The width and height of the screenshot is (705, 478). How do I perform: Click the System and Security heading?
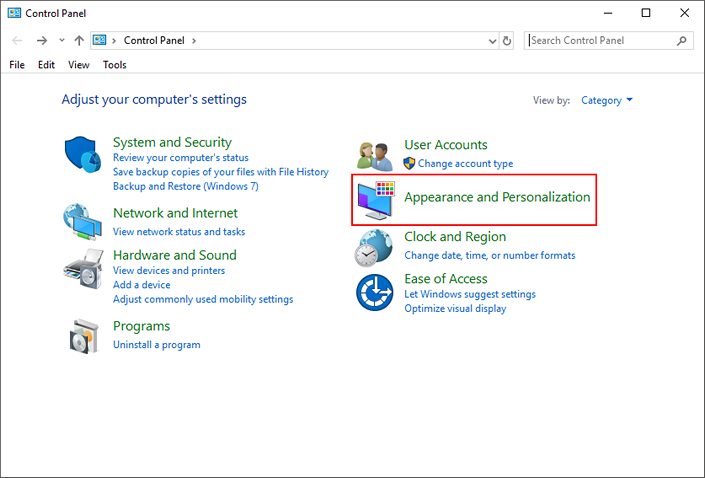[172, 143]
